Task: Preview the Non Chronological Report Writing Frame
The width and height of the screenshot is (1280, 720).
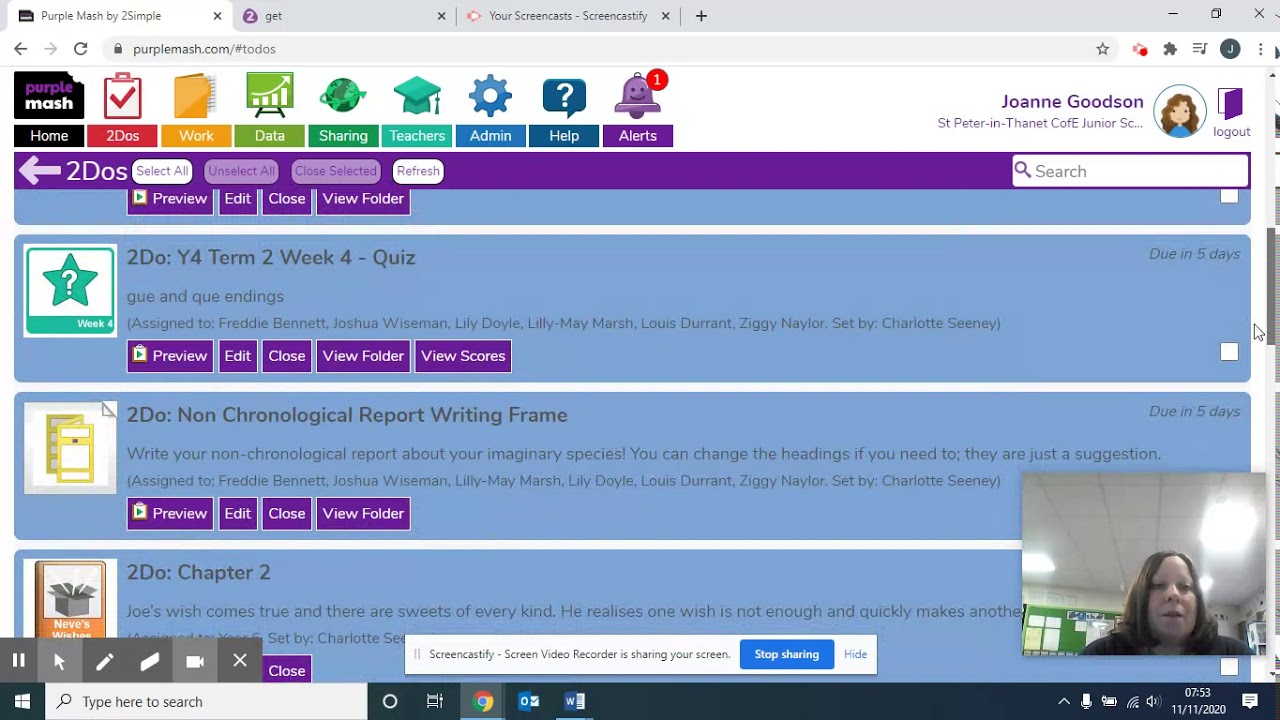Action: click(169, 513)
